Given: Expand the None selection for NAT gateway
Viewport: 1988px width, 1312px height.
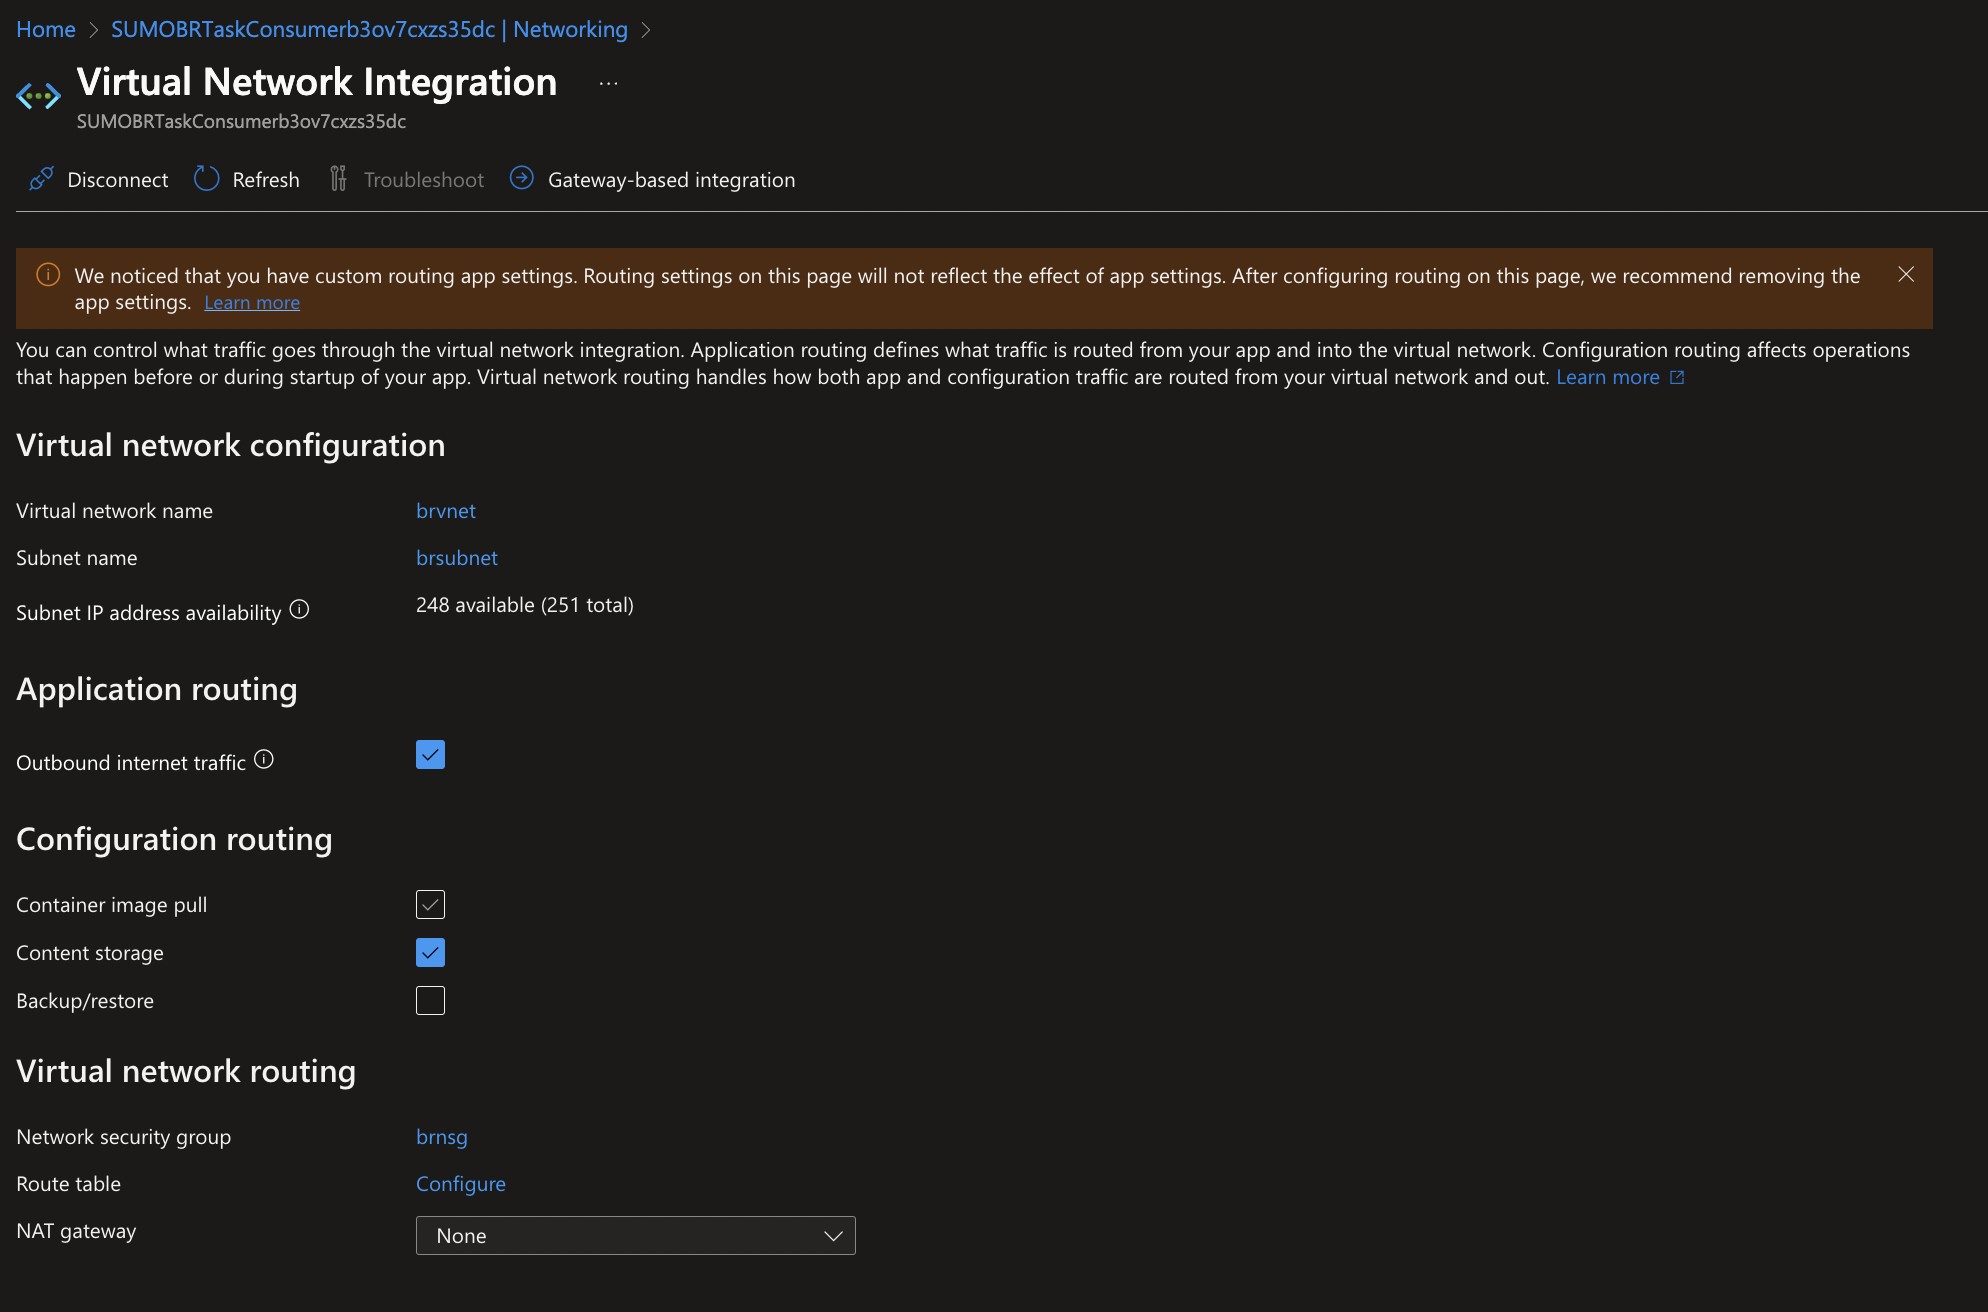Looking at the screenshot, I should 635,1235.
